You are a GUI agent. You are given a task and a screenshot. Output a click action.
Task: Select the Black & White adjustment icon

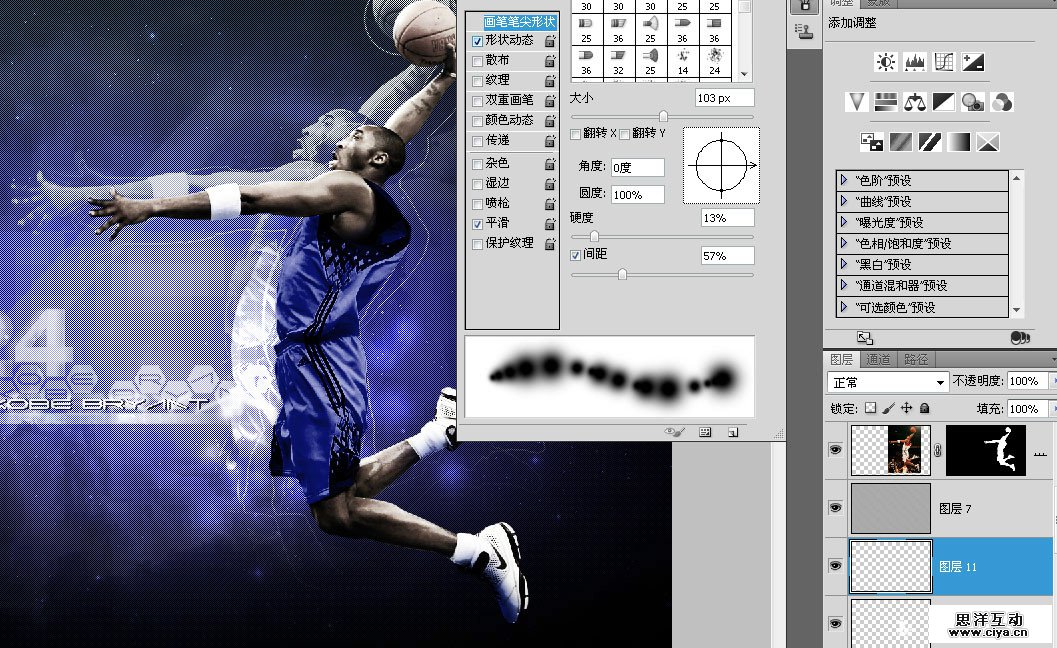coord(944,102)
